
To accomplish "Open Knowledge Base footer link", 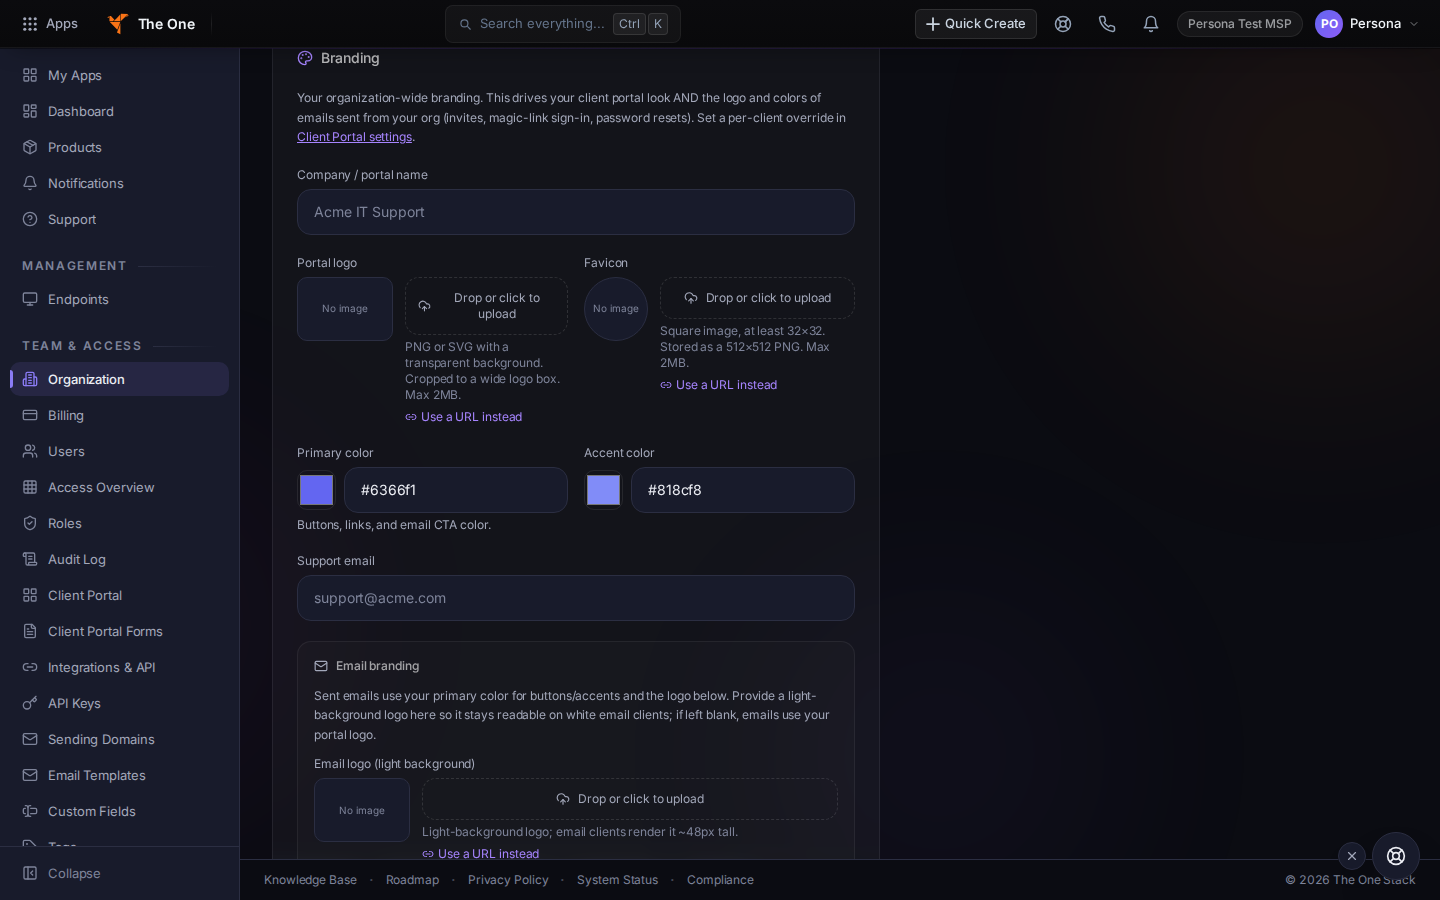I will (310, 880).
